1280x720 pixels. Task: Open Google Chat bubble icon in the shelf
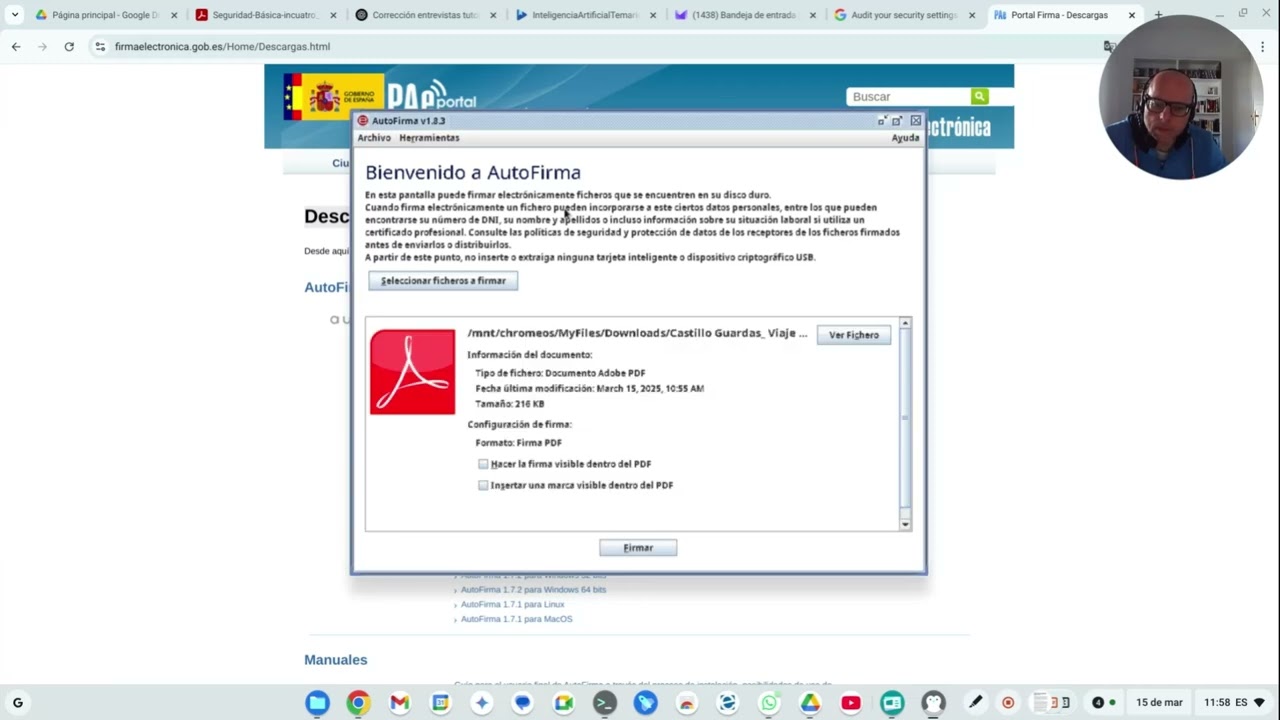(x=522, y=703)
